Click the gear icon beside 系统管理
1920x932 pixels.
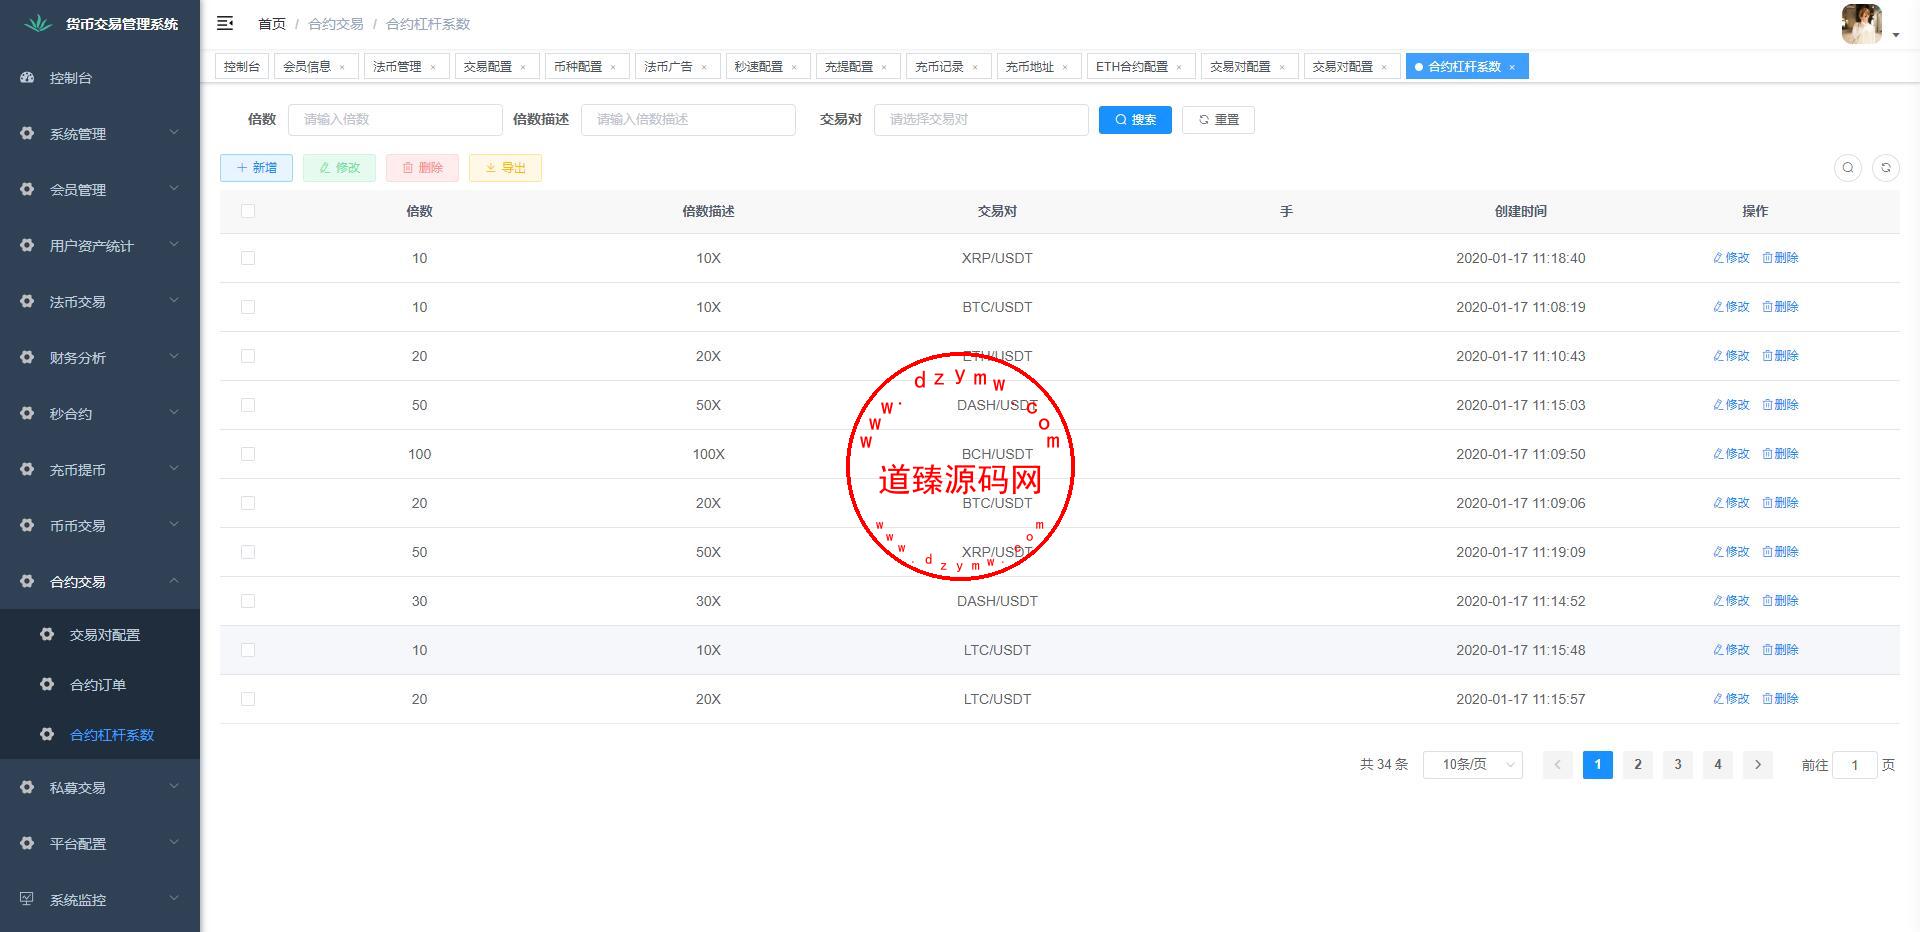27,133
